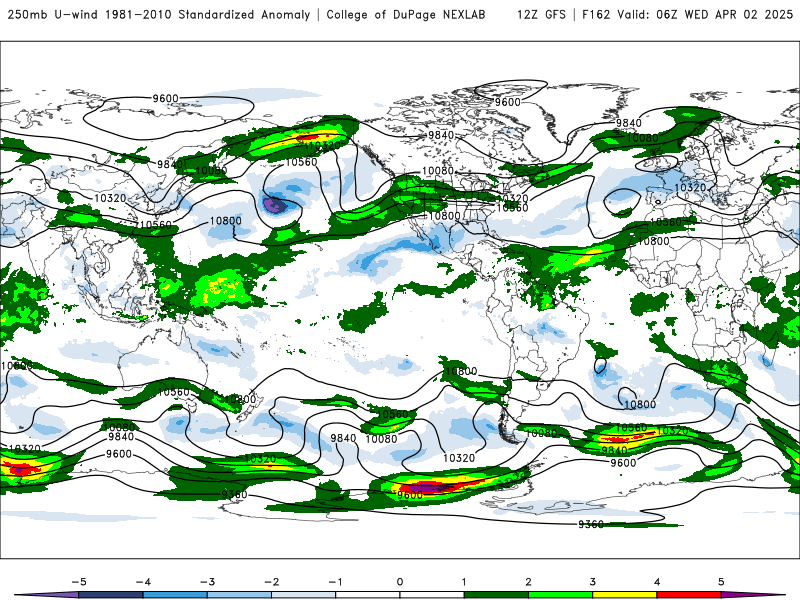The width and height of the screenshot is (800, 600).
Task: Click the 10080 contour label west of Scandinavia
Action: point(642,138)
